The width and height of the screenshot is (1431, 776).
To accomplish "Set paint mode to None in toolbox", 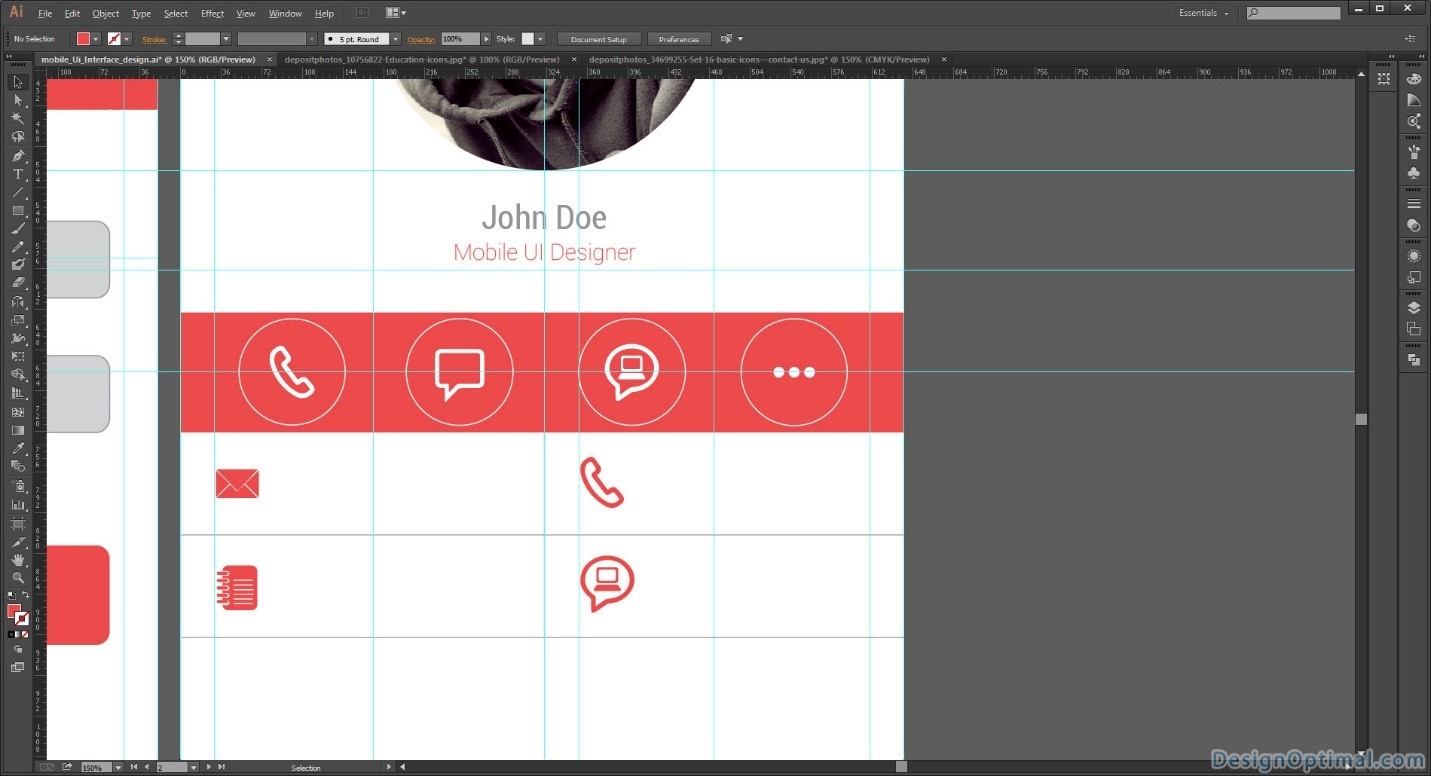I will pos(26,634).
